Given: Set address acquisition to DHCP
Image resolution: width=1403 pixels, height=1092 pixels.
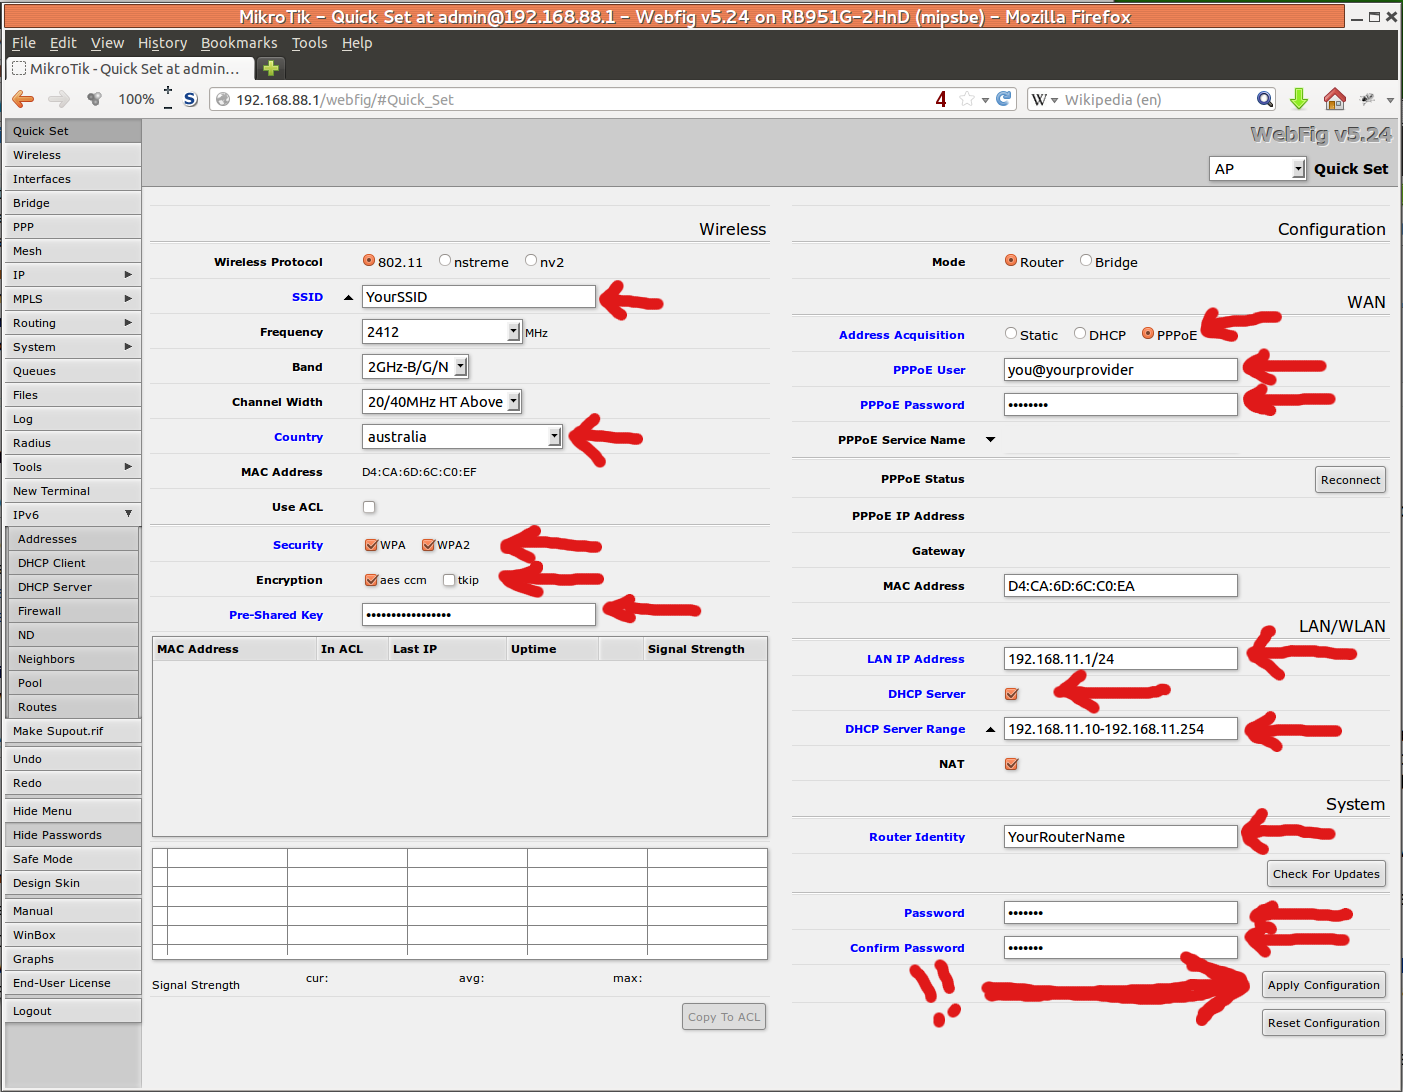Looking at the screenshot, I should coord(1080,333).
